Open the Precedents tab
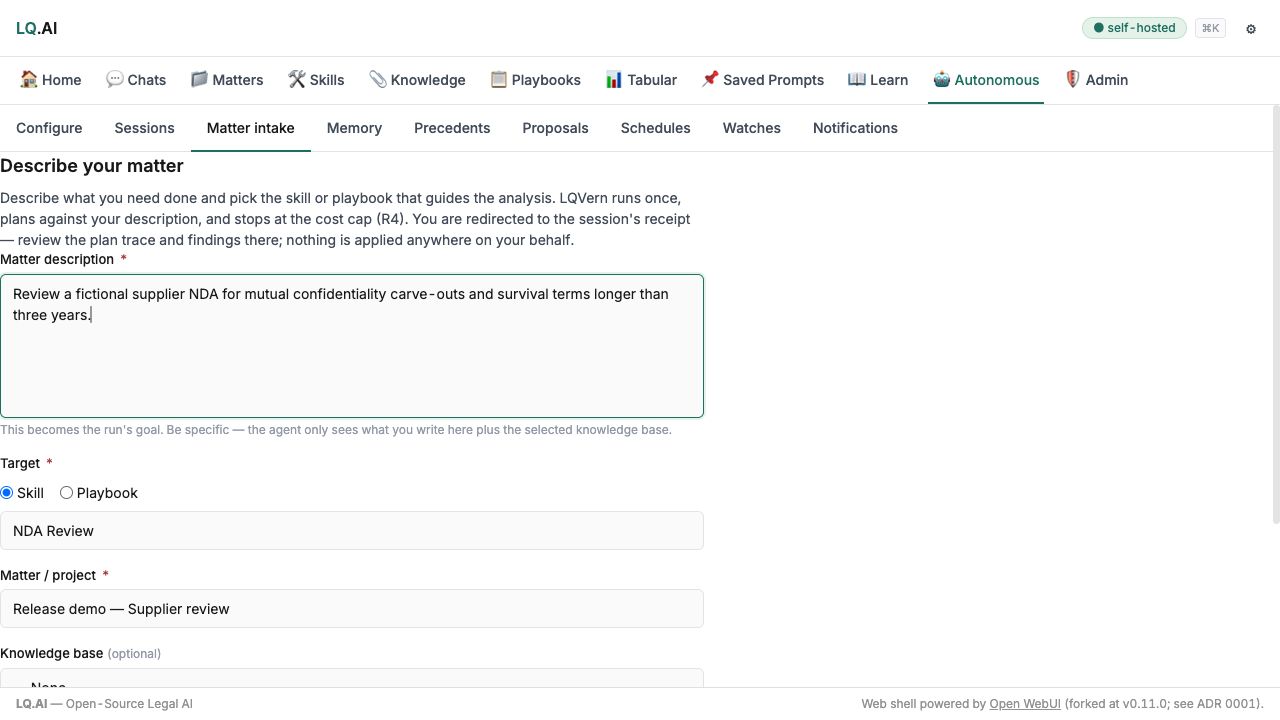 (x=452, y=128)
